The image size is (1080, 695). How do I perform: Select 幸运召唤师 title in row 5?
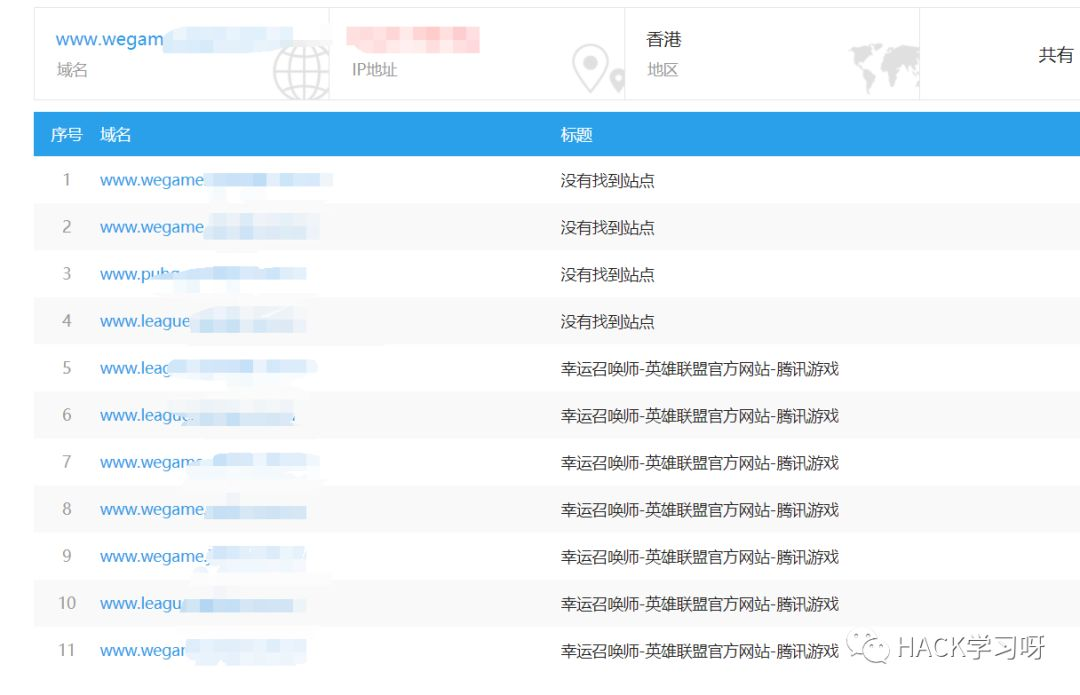[699, 369]
